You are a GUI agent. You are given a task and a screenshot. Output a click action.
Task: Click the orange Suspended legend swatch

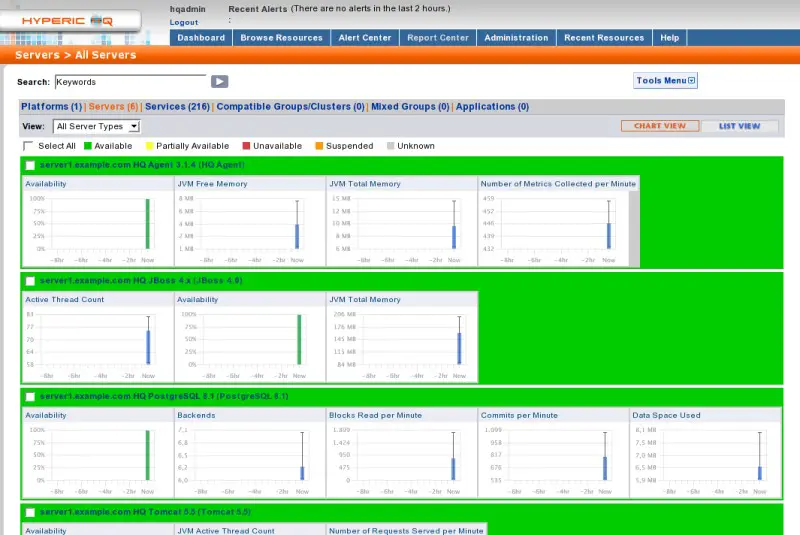pyautogui.click(x=319, y=146)
